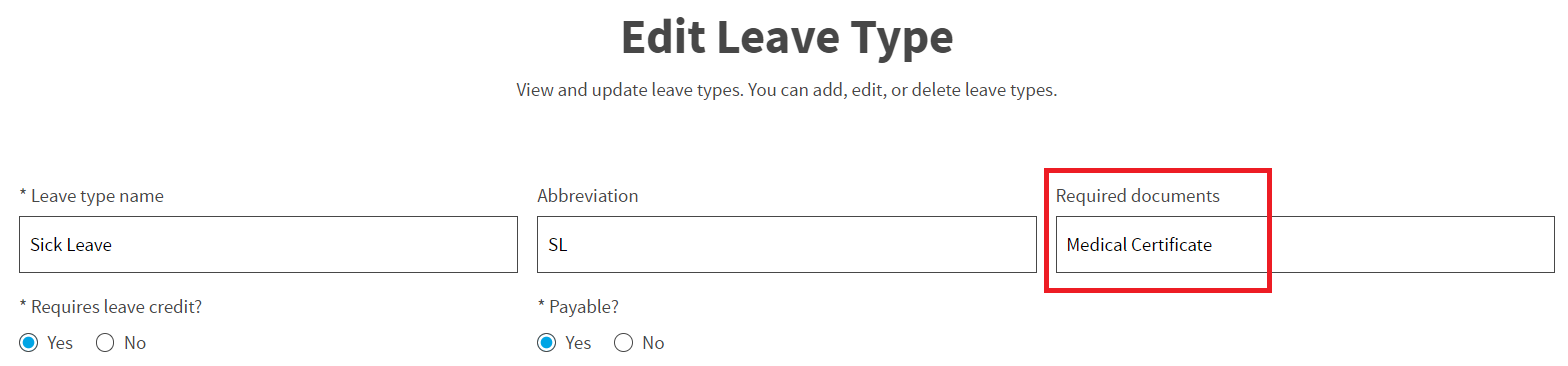Screen dimensions: 1568x366
Task: Set Payable radio button to Yes
Action: [x=547, y=343]
